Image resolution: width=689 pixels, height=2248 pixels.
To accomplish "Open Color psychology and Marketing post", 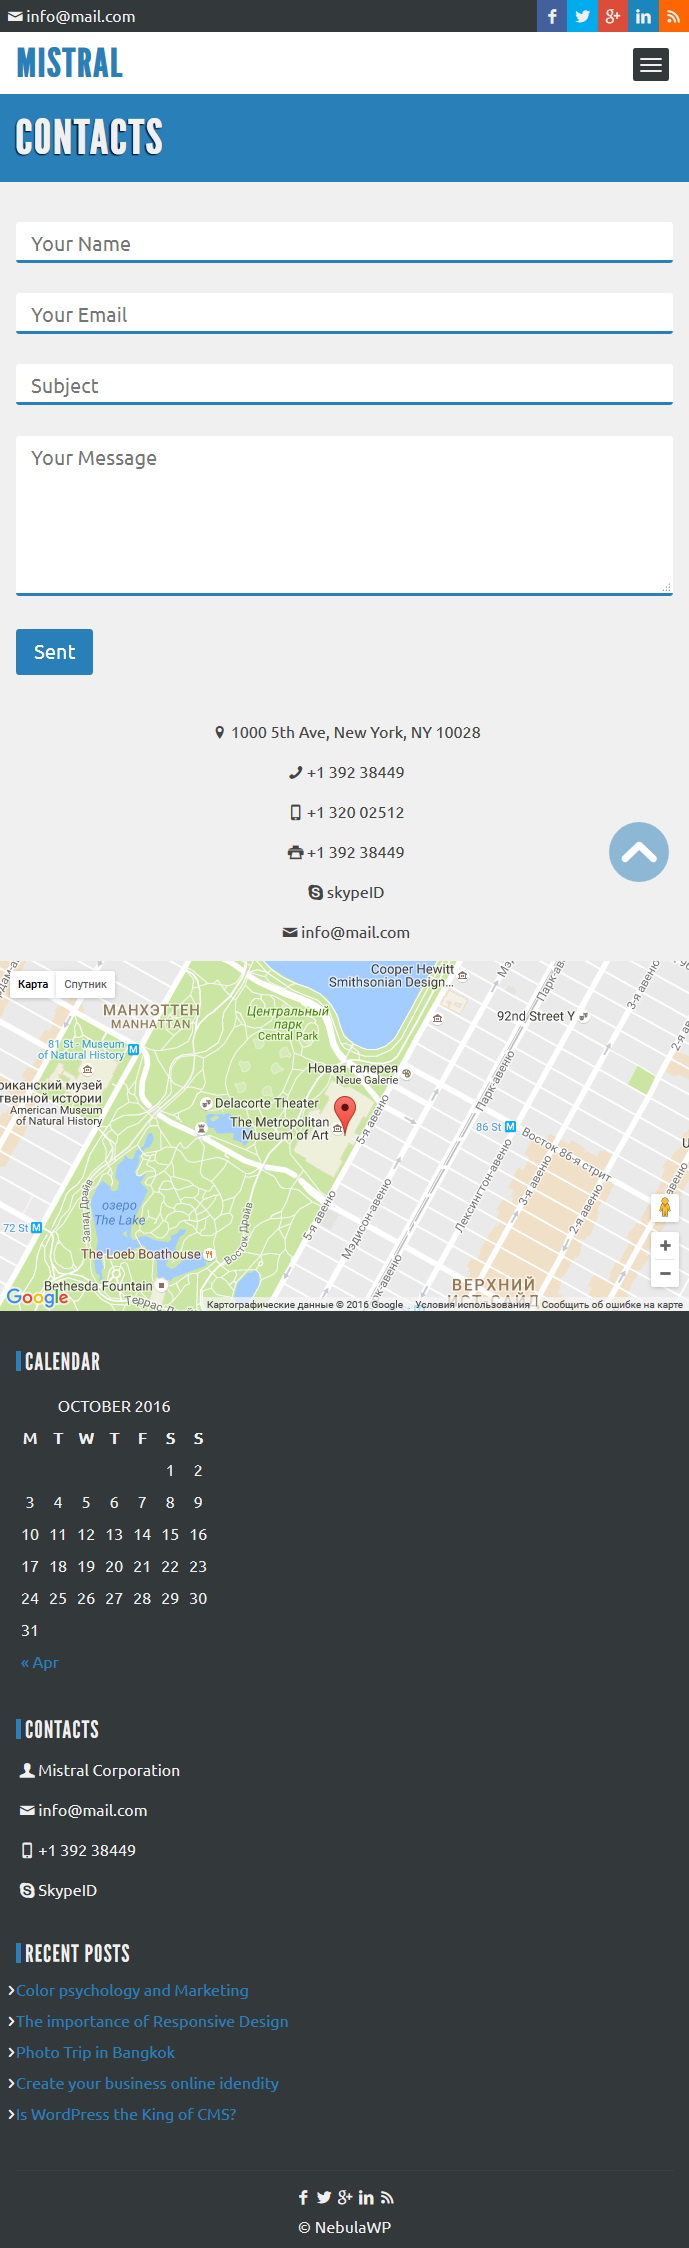I will 132,1990.
